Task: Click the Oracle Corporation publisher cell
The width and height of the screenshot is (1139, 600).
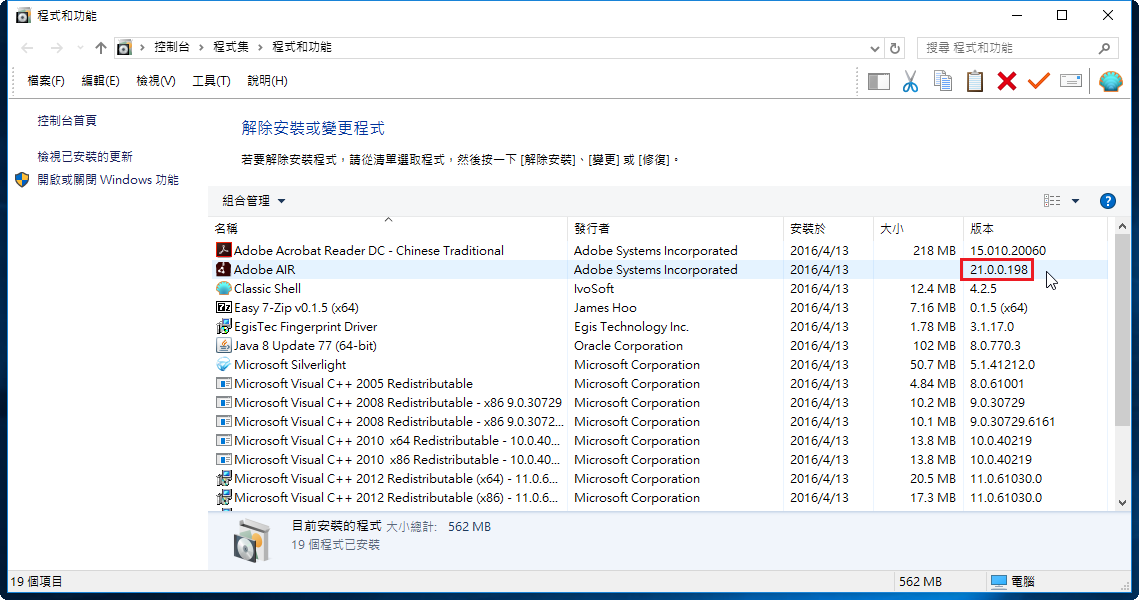Action: point(628,346)
